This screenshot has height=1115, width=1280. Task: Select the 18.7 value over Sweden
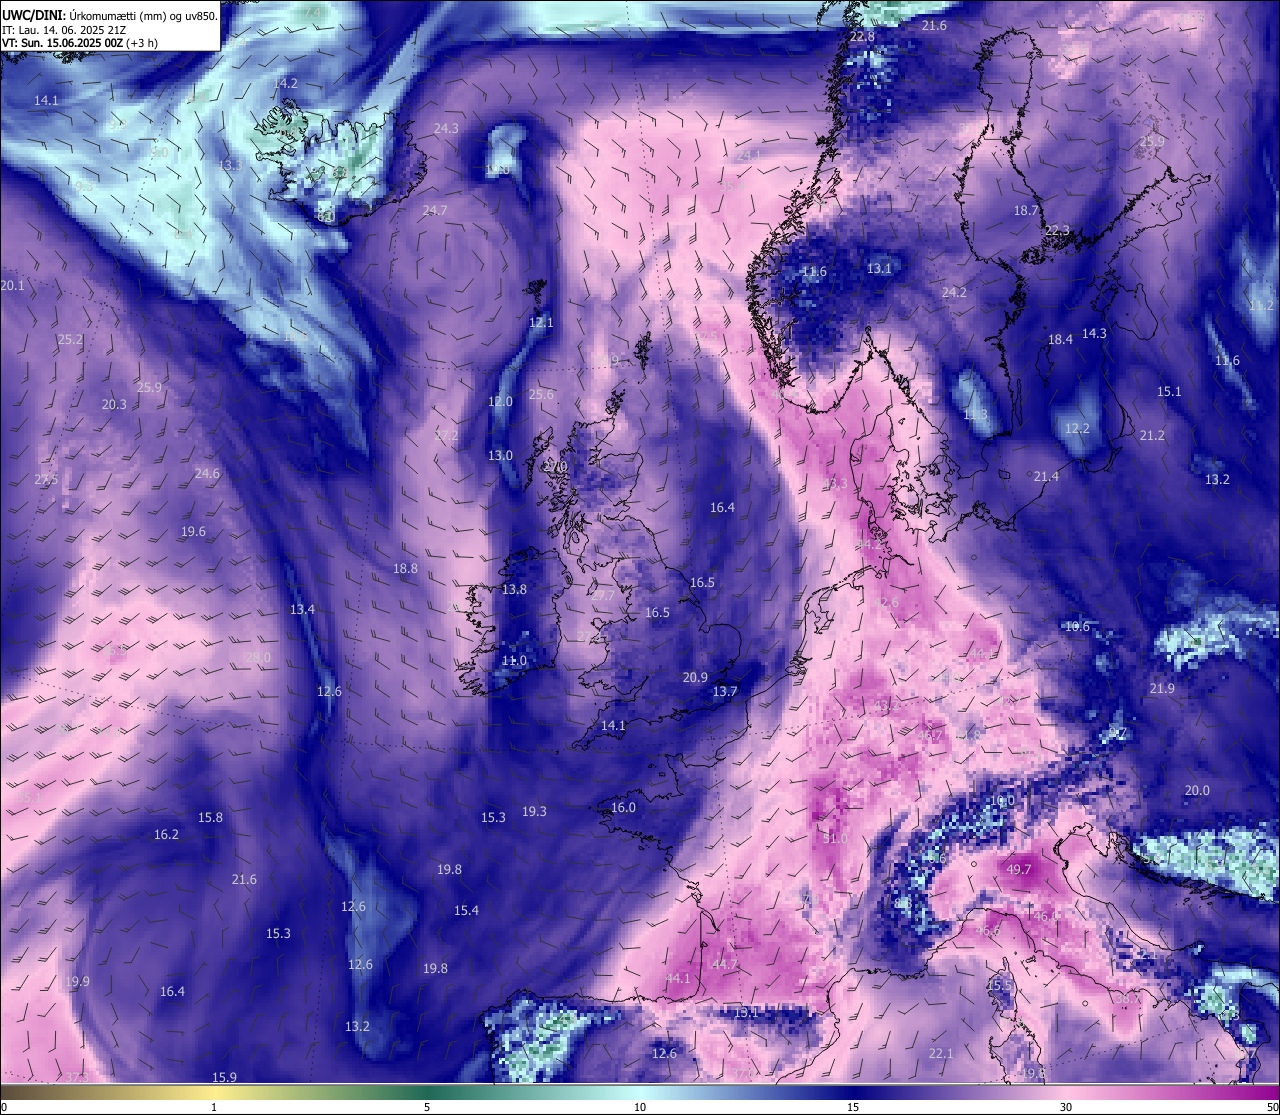pos(1026,211)
